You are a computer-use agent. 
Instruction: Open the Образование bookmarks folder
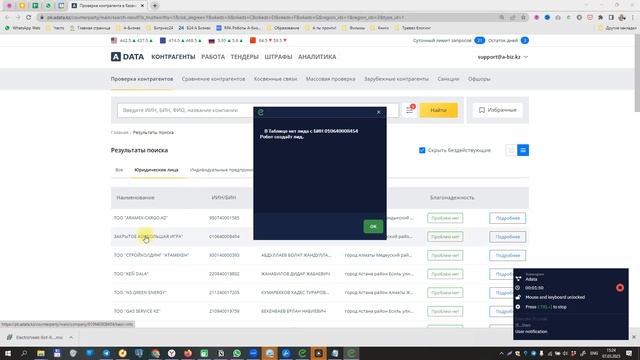(x=283, y=28)
